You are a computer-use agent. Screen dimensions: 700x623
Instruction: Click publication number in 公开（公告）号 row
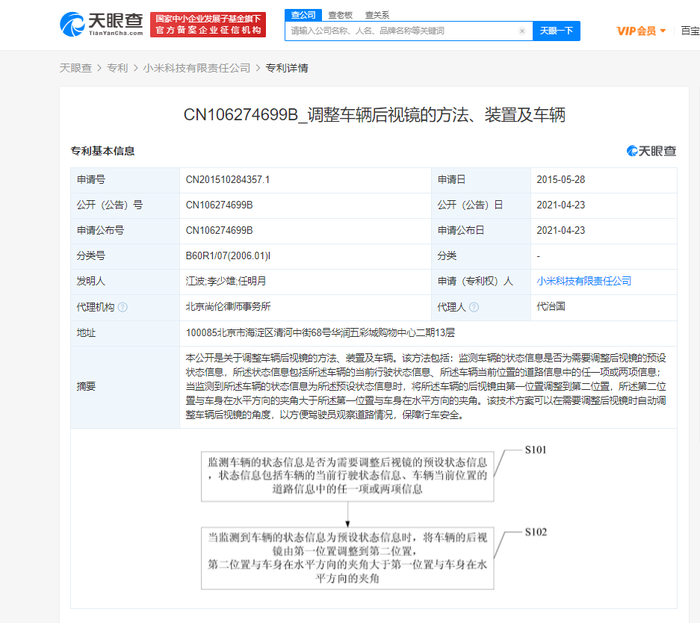pyautogui.click(x=219, y=205)
